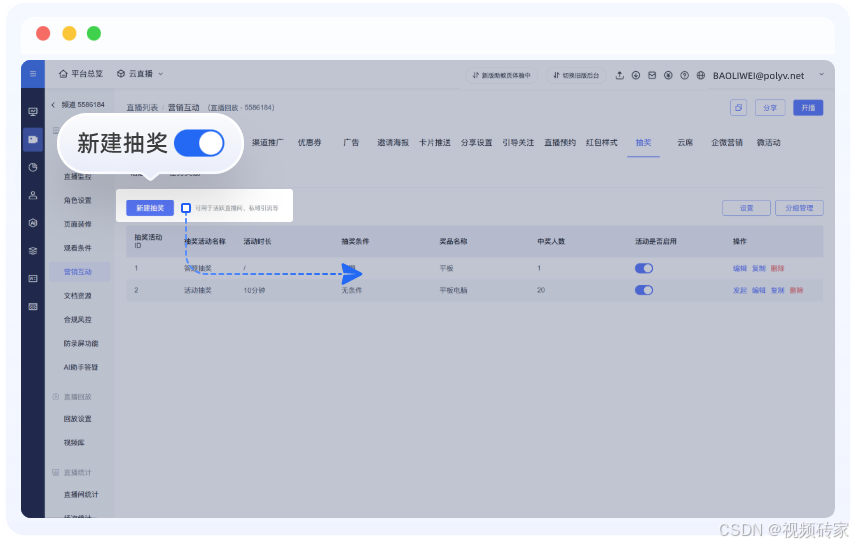Open 页面装修 in the left menu

tap(78, 224)
